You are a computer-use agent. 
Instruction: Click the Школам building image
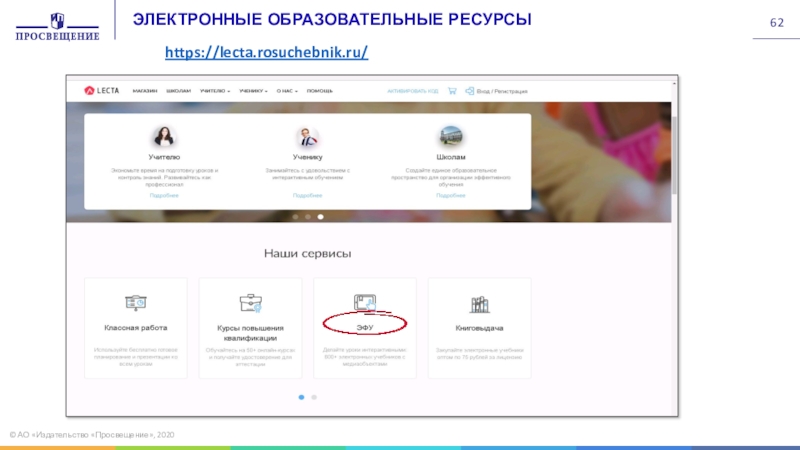tap(451, 136)
